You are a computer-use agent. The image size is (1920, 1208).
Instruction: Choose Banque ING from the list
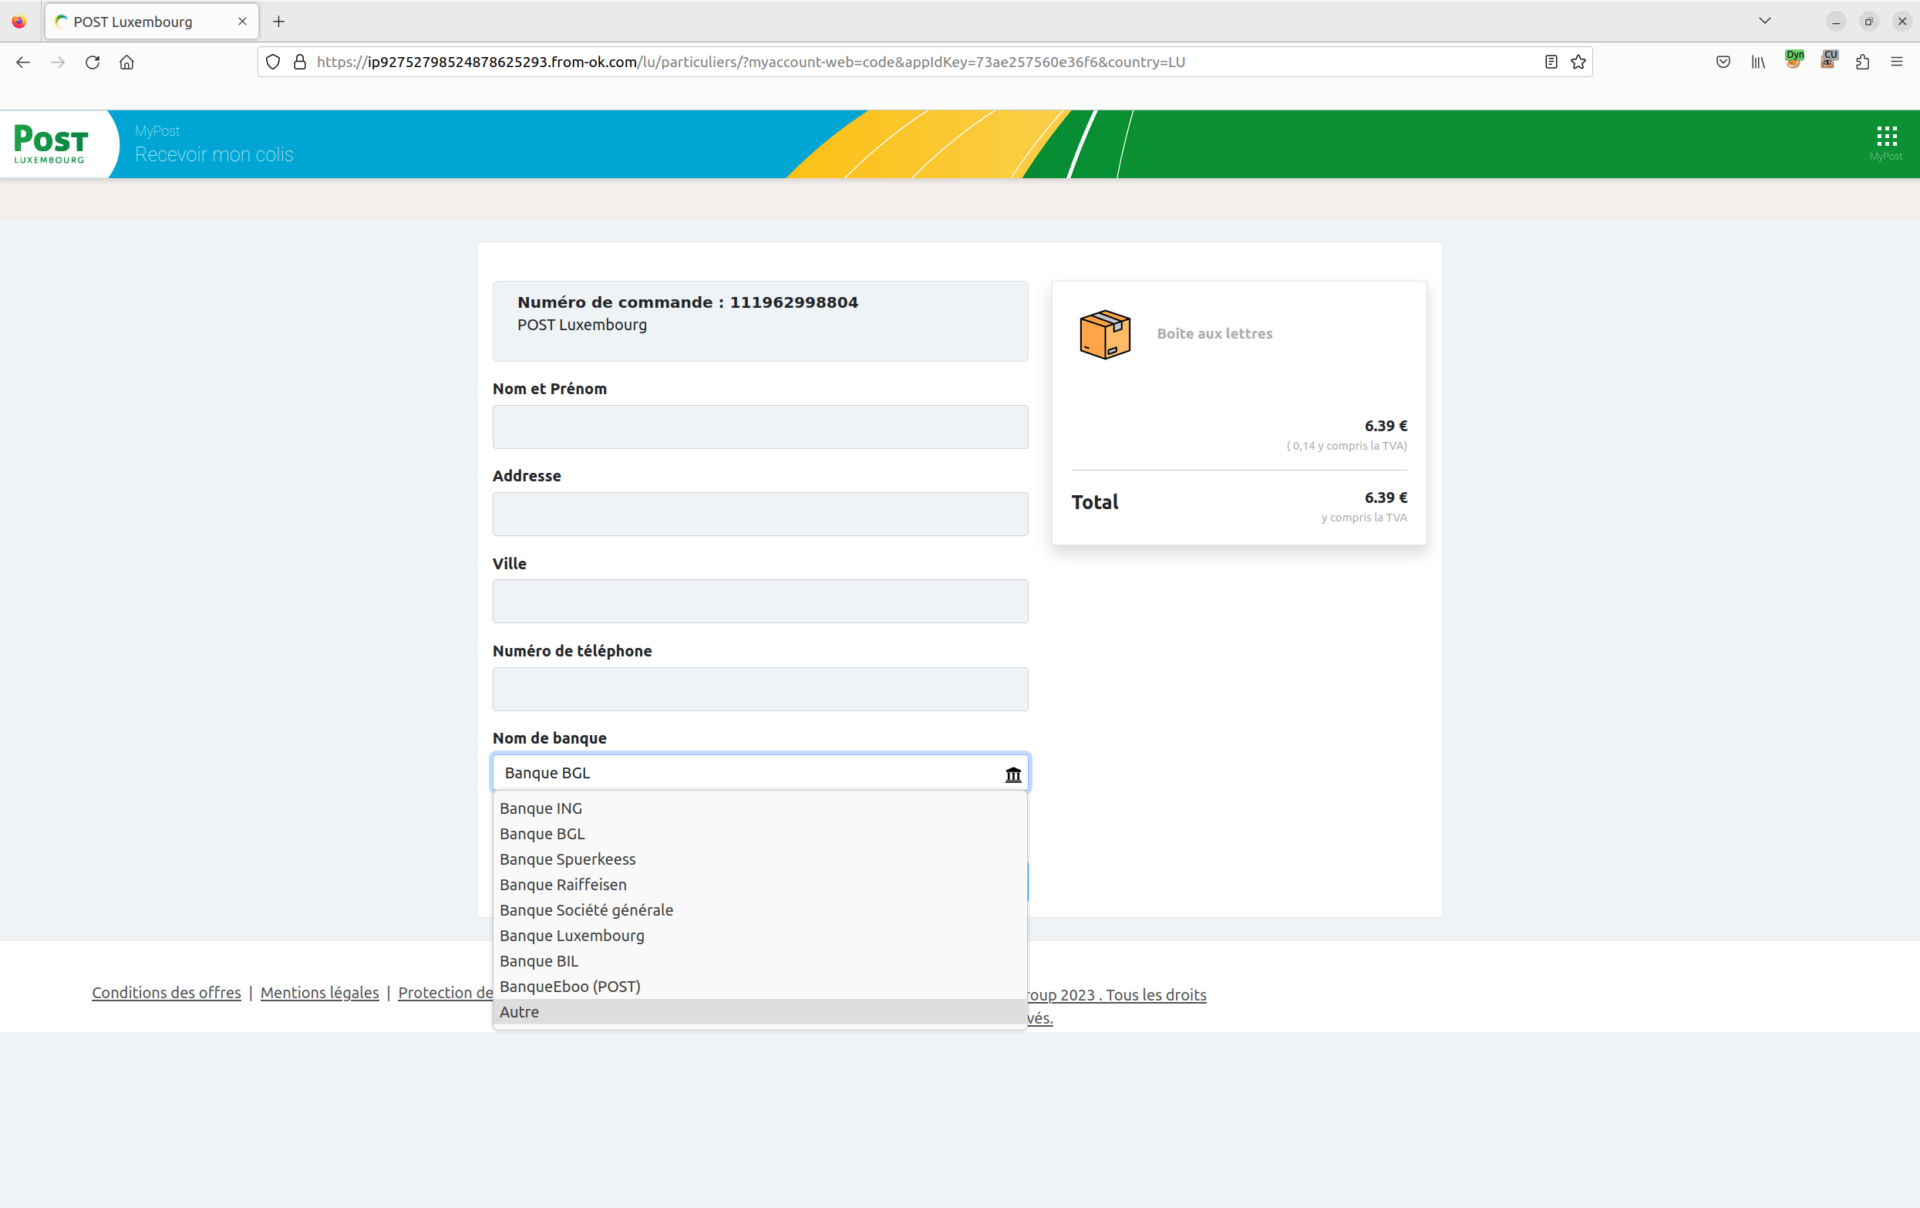[760, 808]
